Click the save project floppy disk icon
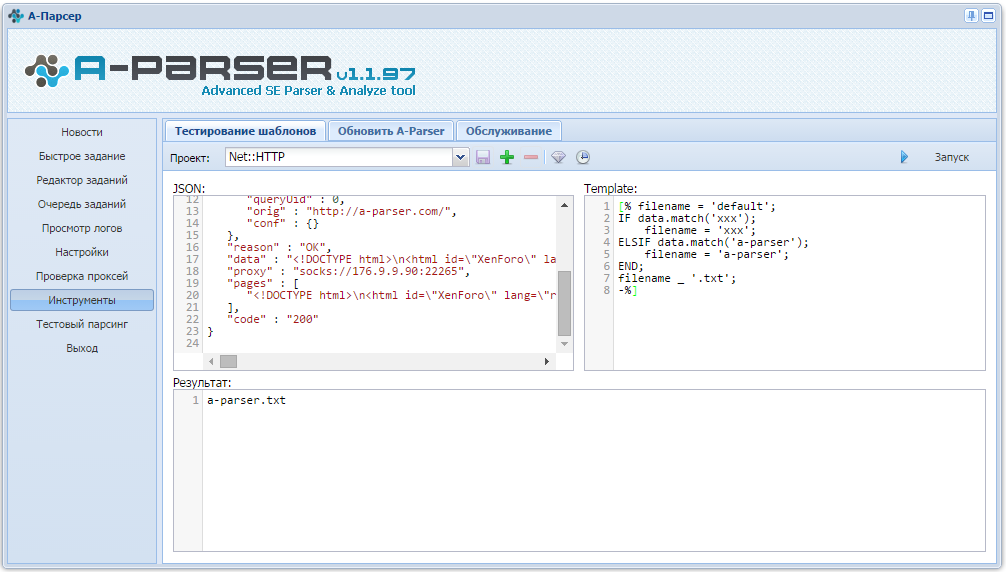Image resolution: width=1006 pixels, height=572 pixels. pos(483,157)
